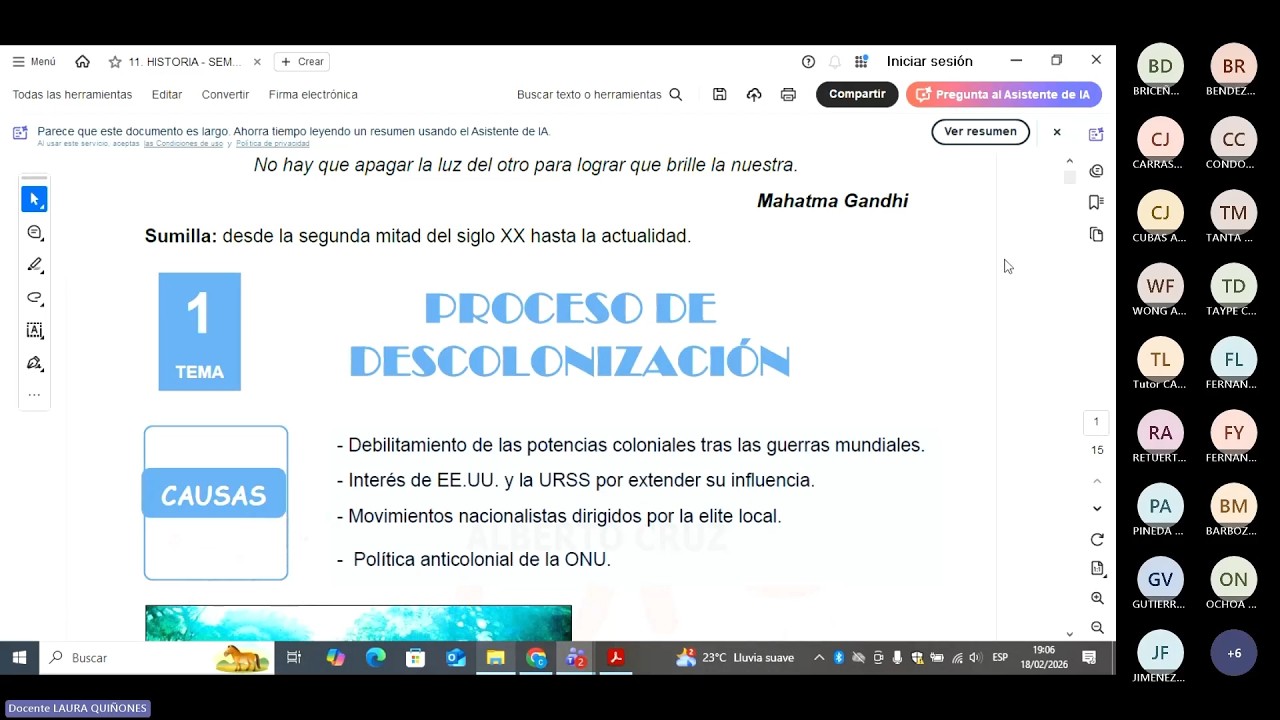This screenshot has height=720, width=1280.
Task: Open File Explorer from the taskbar
Action: (x=495, y=658)
